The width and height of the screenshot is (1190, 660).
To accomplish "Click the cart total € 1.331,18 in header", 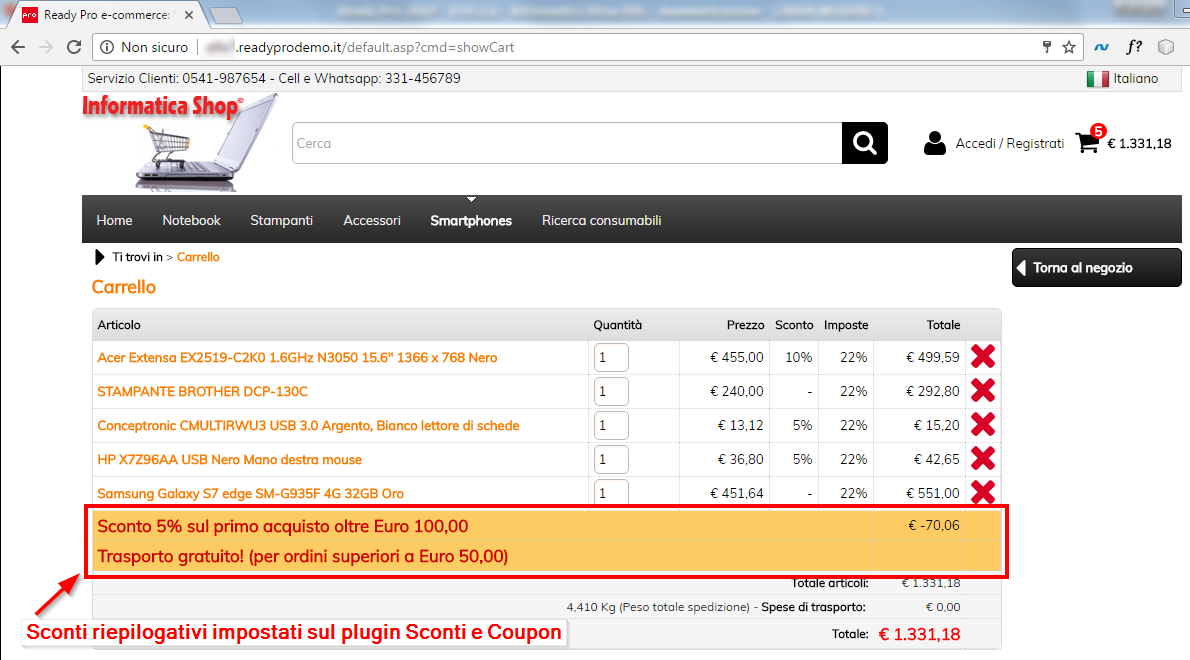I will (1139, 143).
